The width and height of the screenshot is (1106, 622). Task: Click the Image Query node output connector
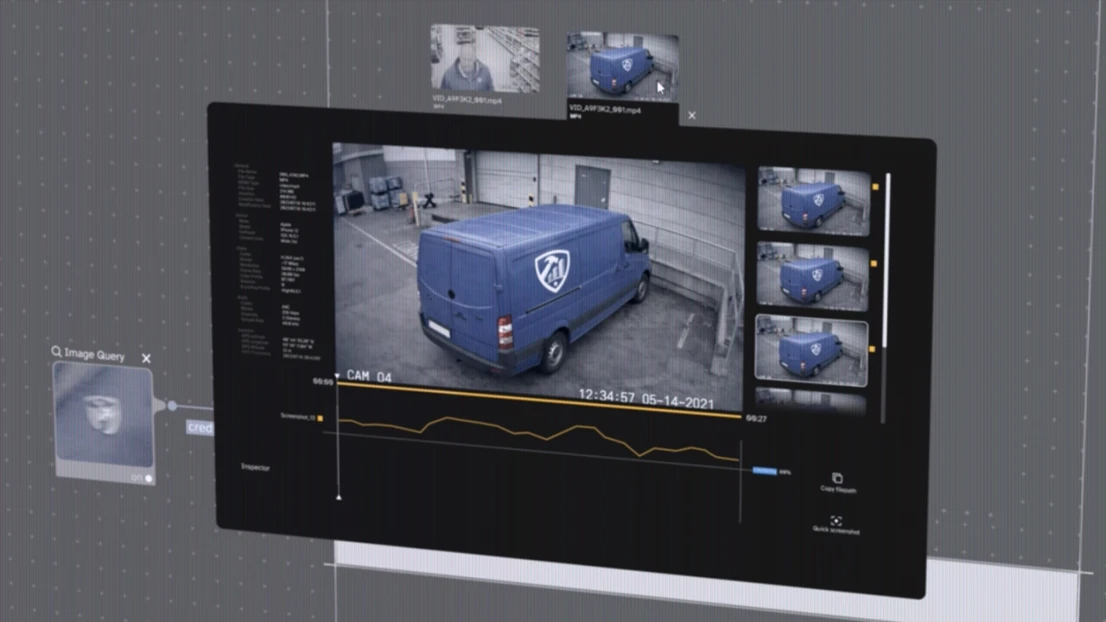(171, 406)
